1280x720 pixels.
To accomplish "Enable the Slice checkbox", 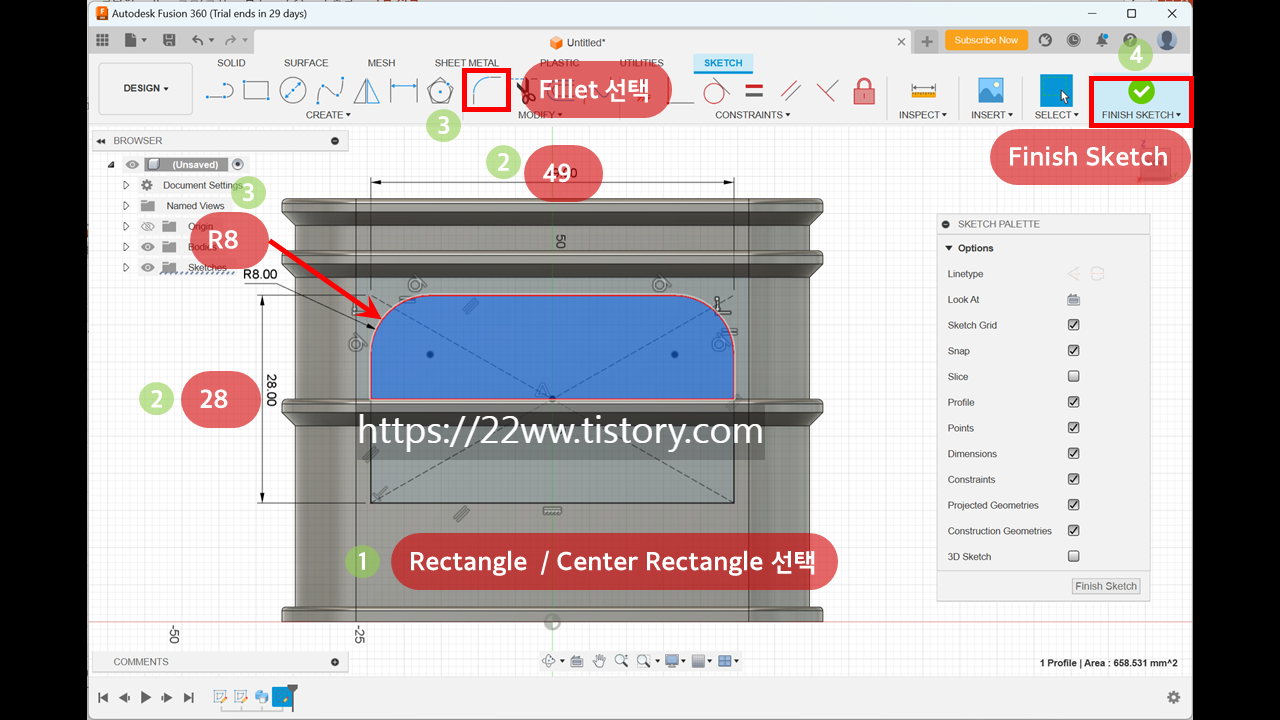I will [x=1073, y=377].
